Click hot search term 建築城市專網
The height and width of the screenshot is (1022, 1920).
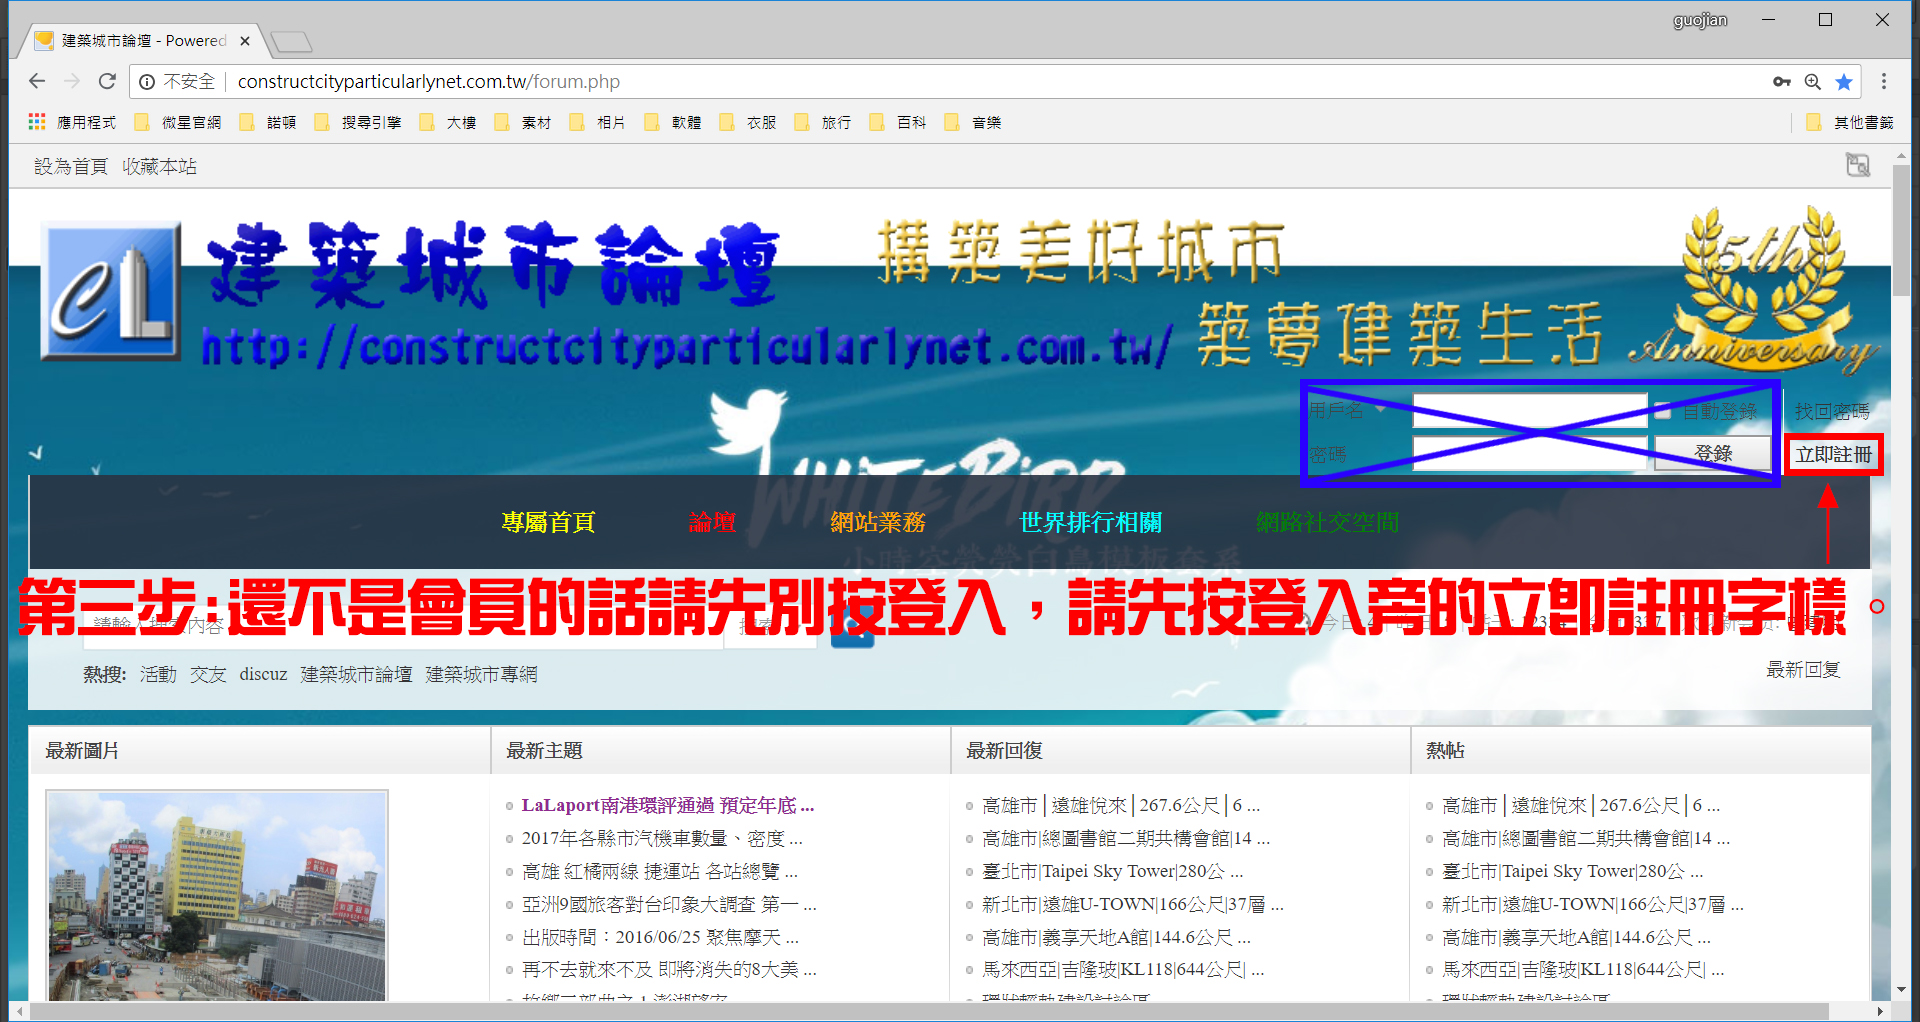pos(481,674)
